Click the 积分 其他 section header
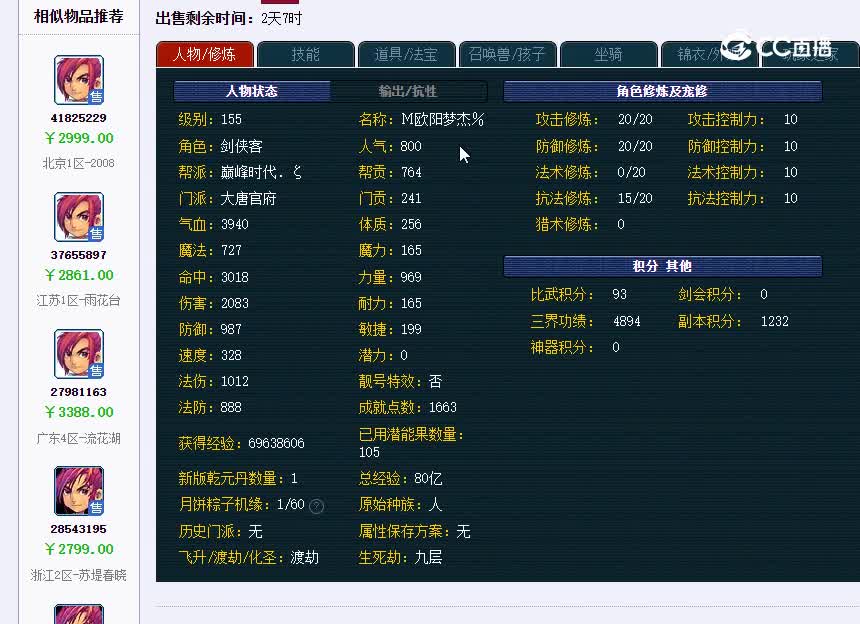 663,266
